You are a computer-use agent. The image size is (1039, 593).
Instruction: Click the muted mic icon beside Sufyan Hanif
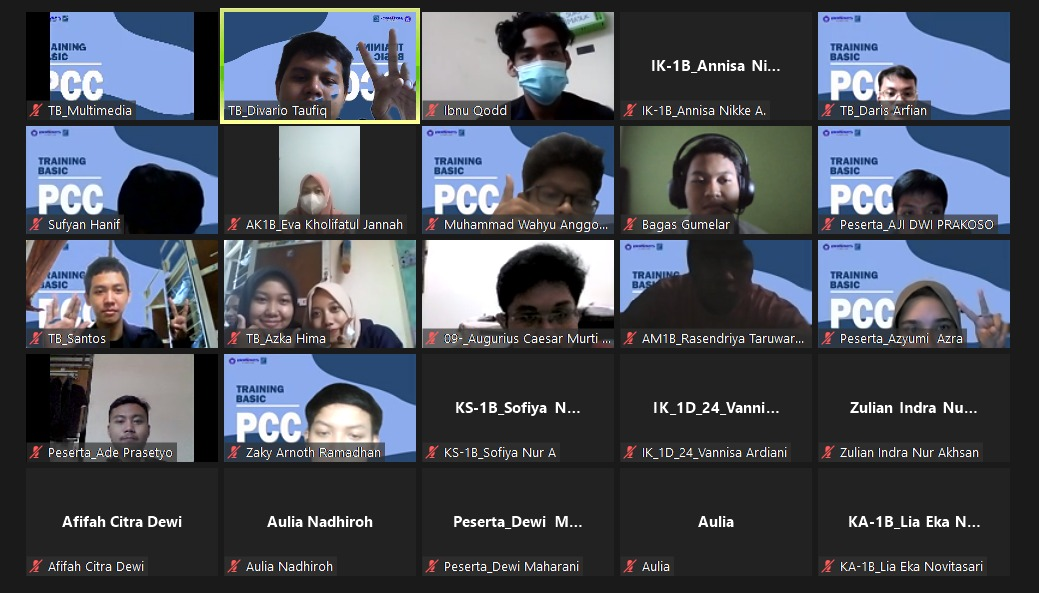point(36,225)
